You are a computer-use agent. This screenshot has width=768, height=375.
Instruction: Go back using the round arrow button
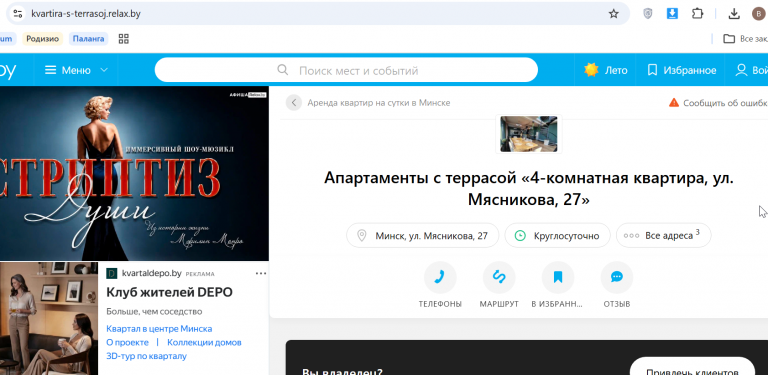point(294,103)
